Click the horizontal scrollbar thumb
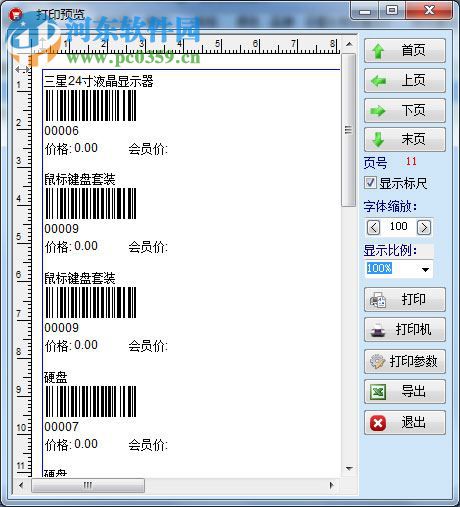 pos(88,485)
